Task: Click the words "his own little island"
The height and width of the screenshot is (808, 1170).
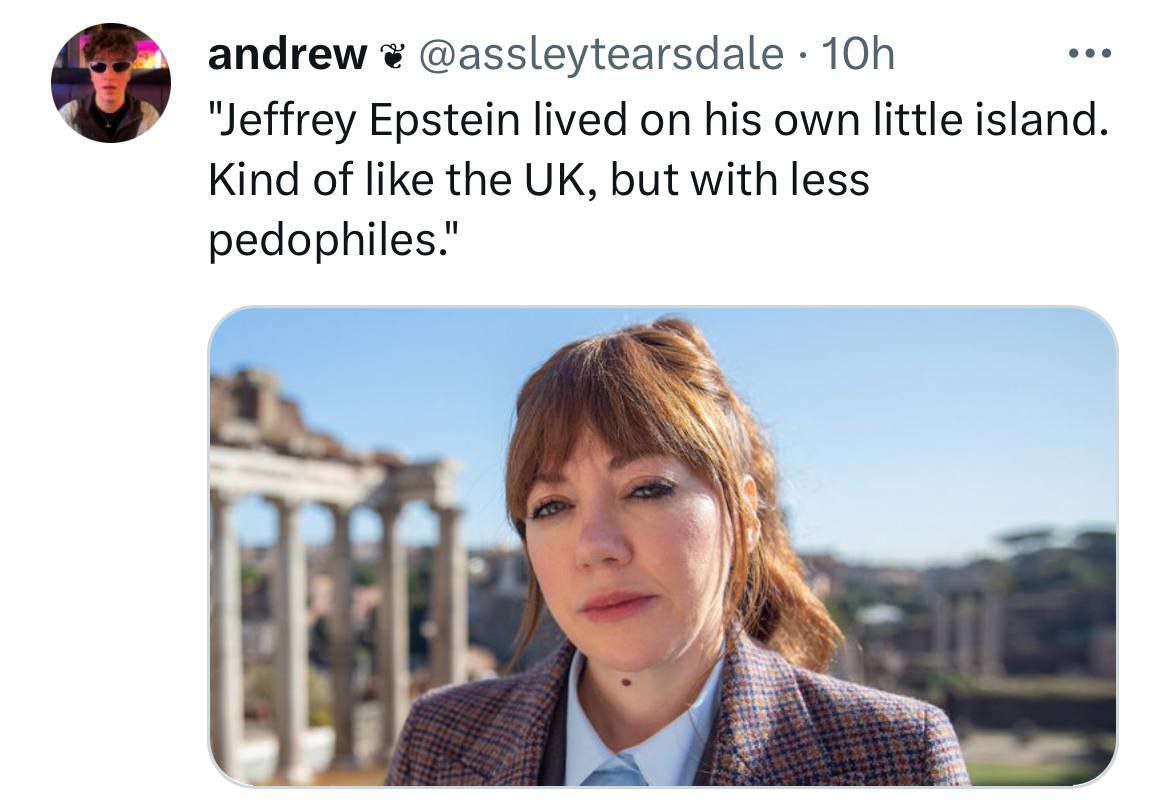Action: [894, 121]
